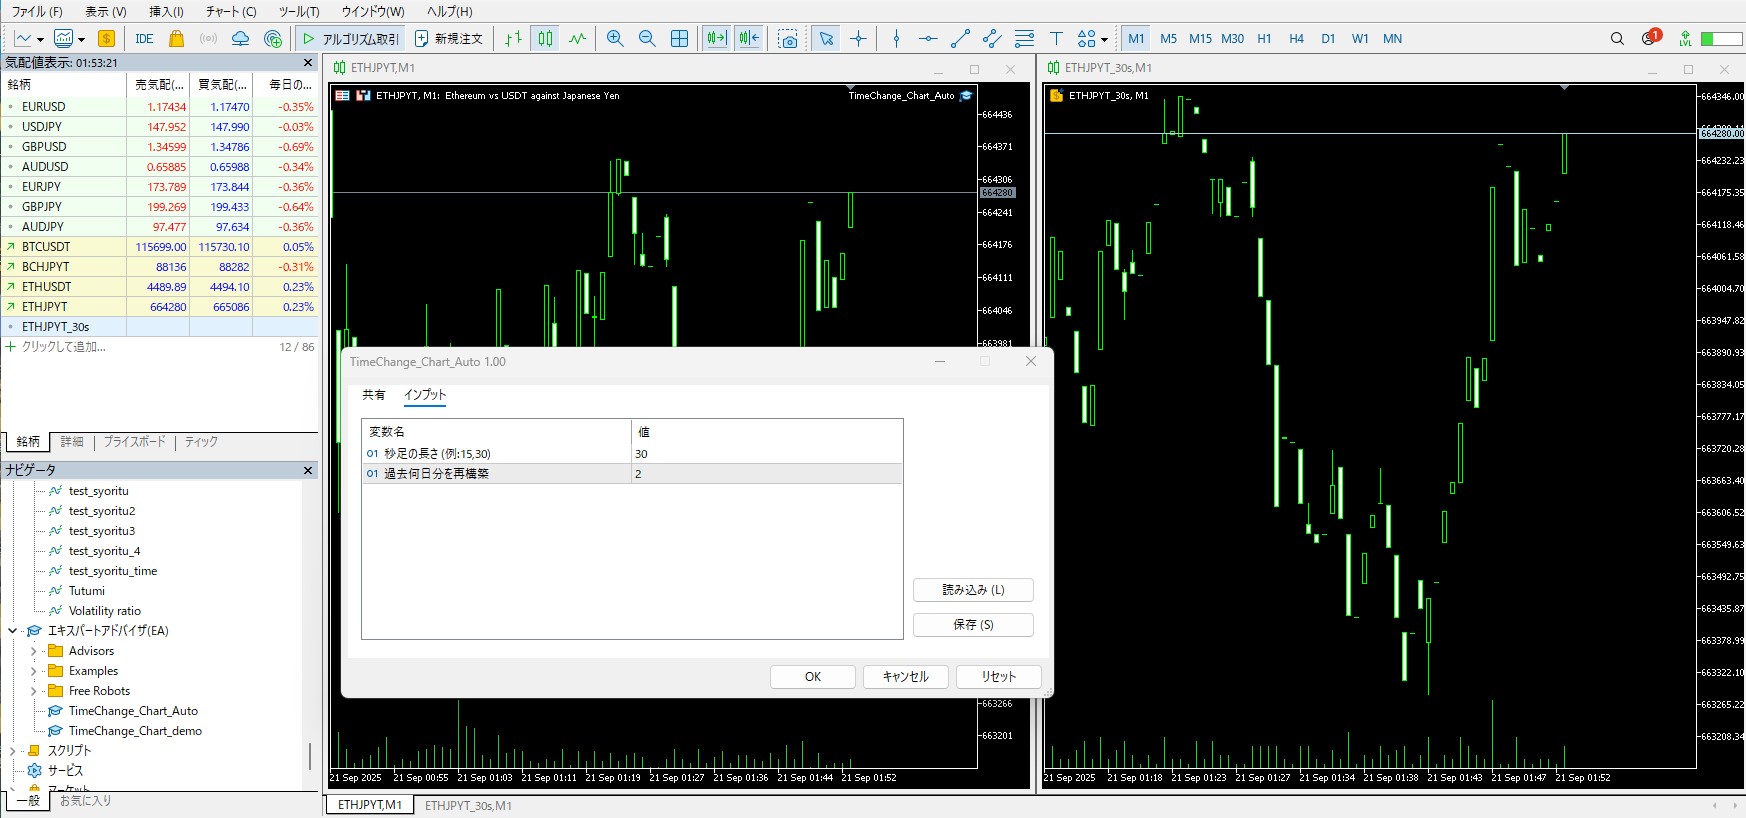
Task: Open the Charts menu in menu bar
Action: 231,12
